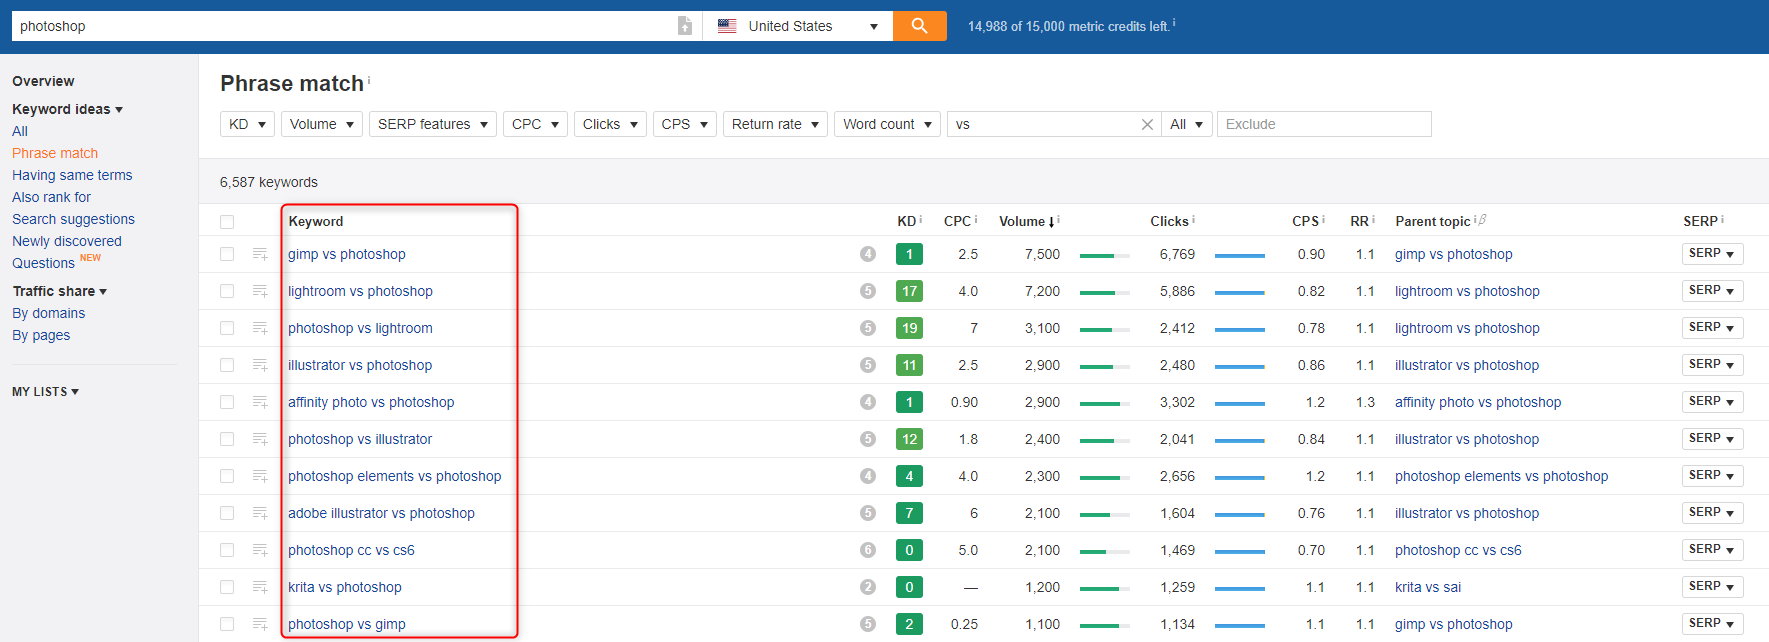This screenshot has height=642, width=1769.
Task: Click word count badge for photoshop vs lightroom
Action: (868, 328)
